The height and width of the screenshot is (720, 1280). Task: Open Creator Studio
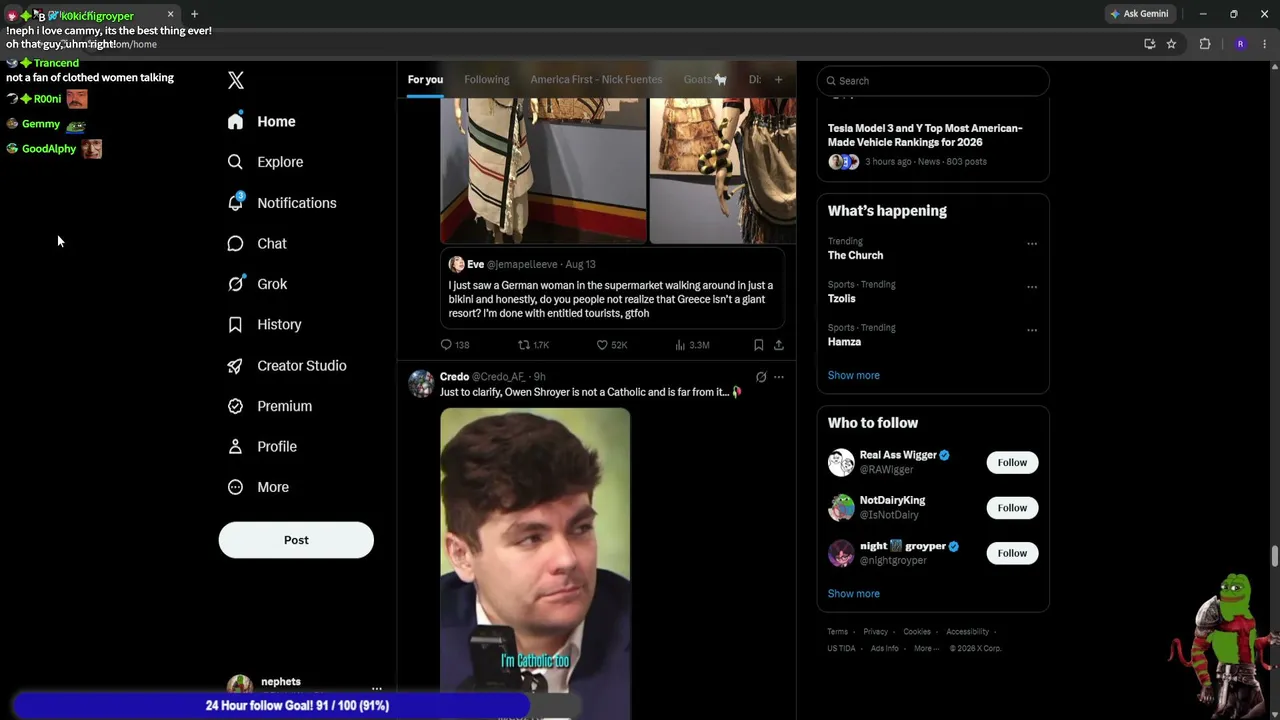(287, 366)
